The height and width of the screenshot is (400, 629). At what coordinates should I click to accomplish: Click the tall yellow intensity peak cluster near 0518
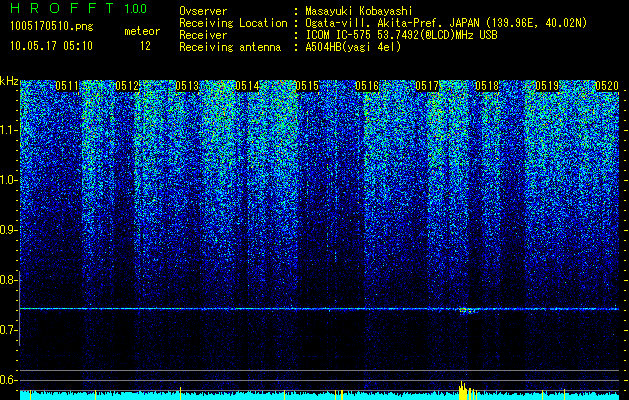point(468,390)
